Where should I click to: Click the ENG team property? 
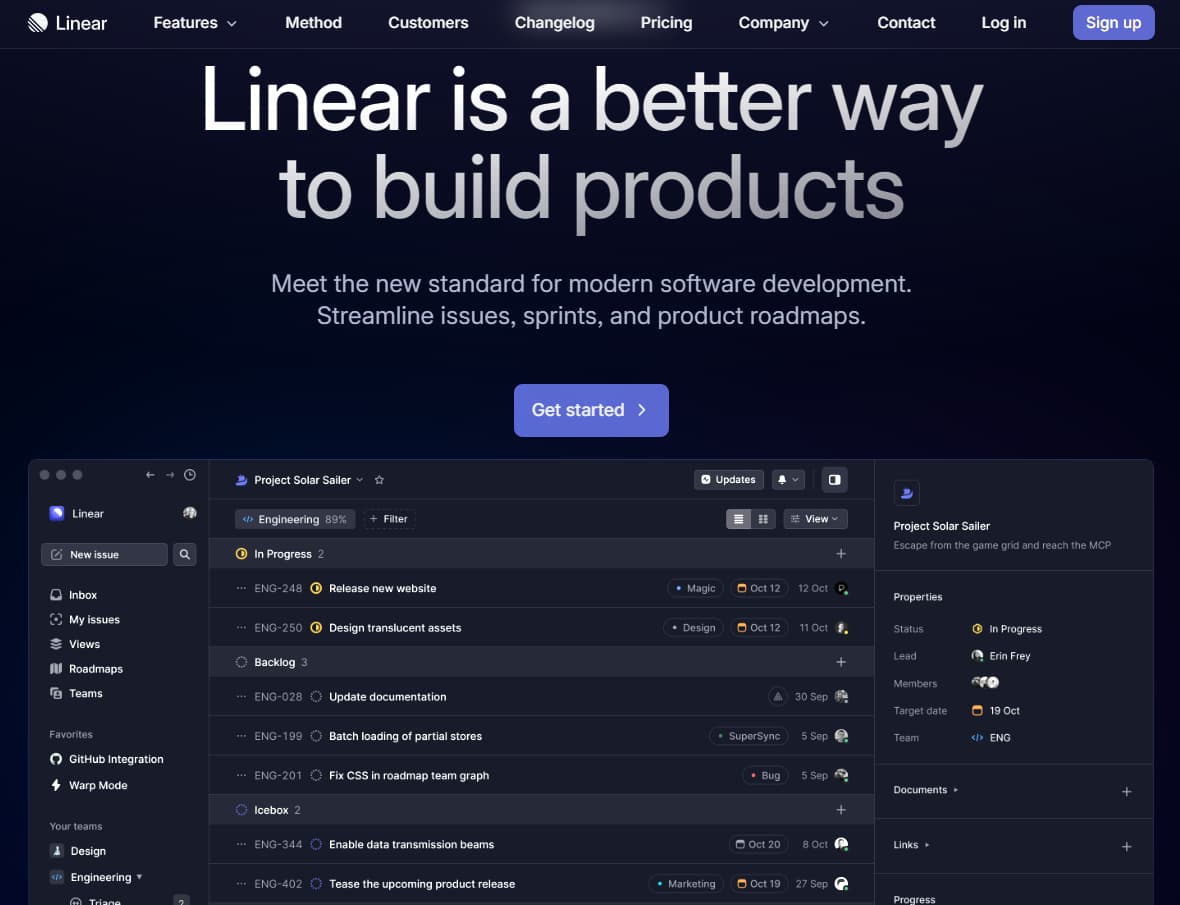(991, 737)
